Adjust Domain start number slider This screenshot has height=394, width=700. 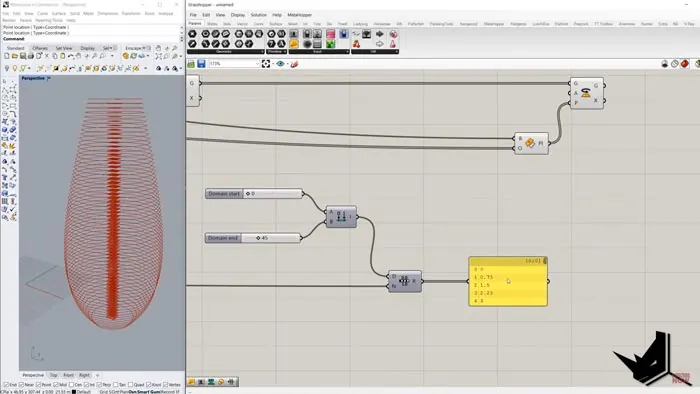tap(254, 194)
